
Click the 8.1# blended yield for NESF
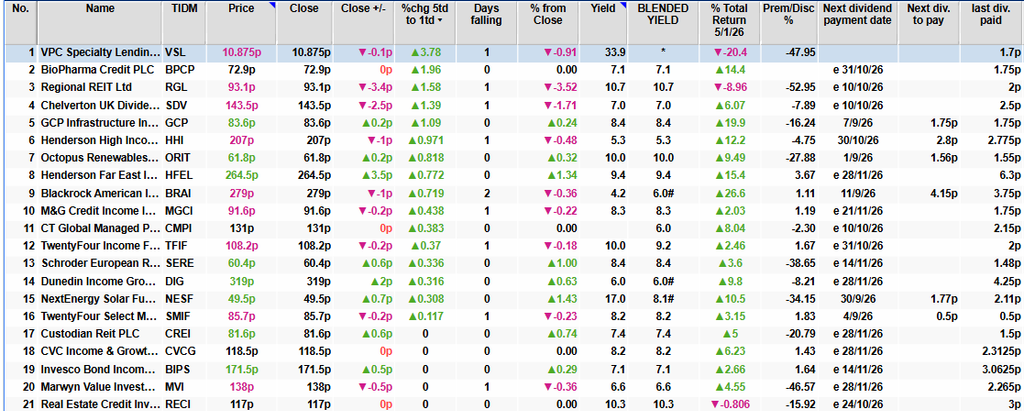point(663,299)
